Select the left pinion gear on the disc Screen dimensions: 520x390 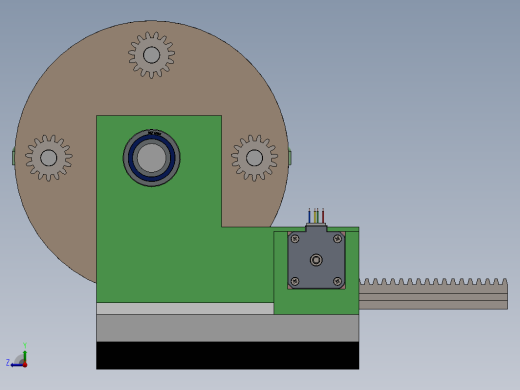pyautogui.click(x=49, y=158)
